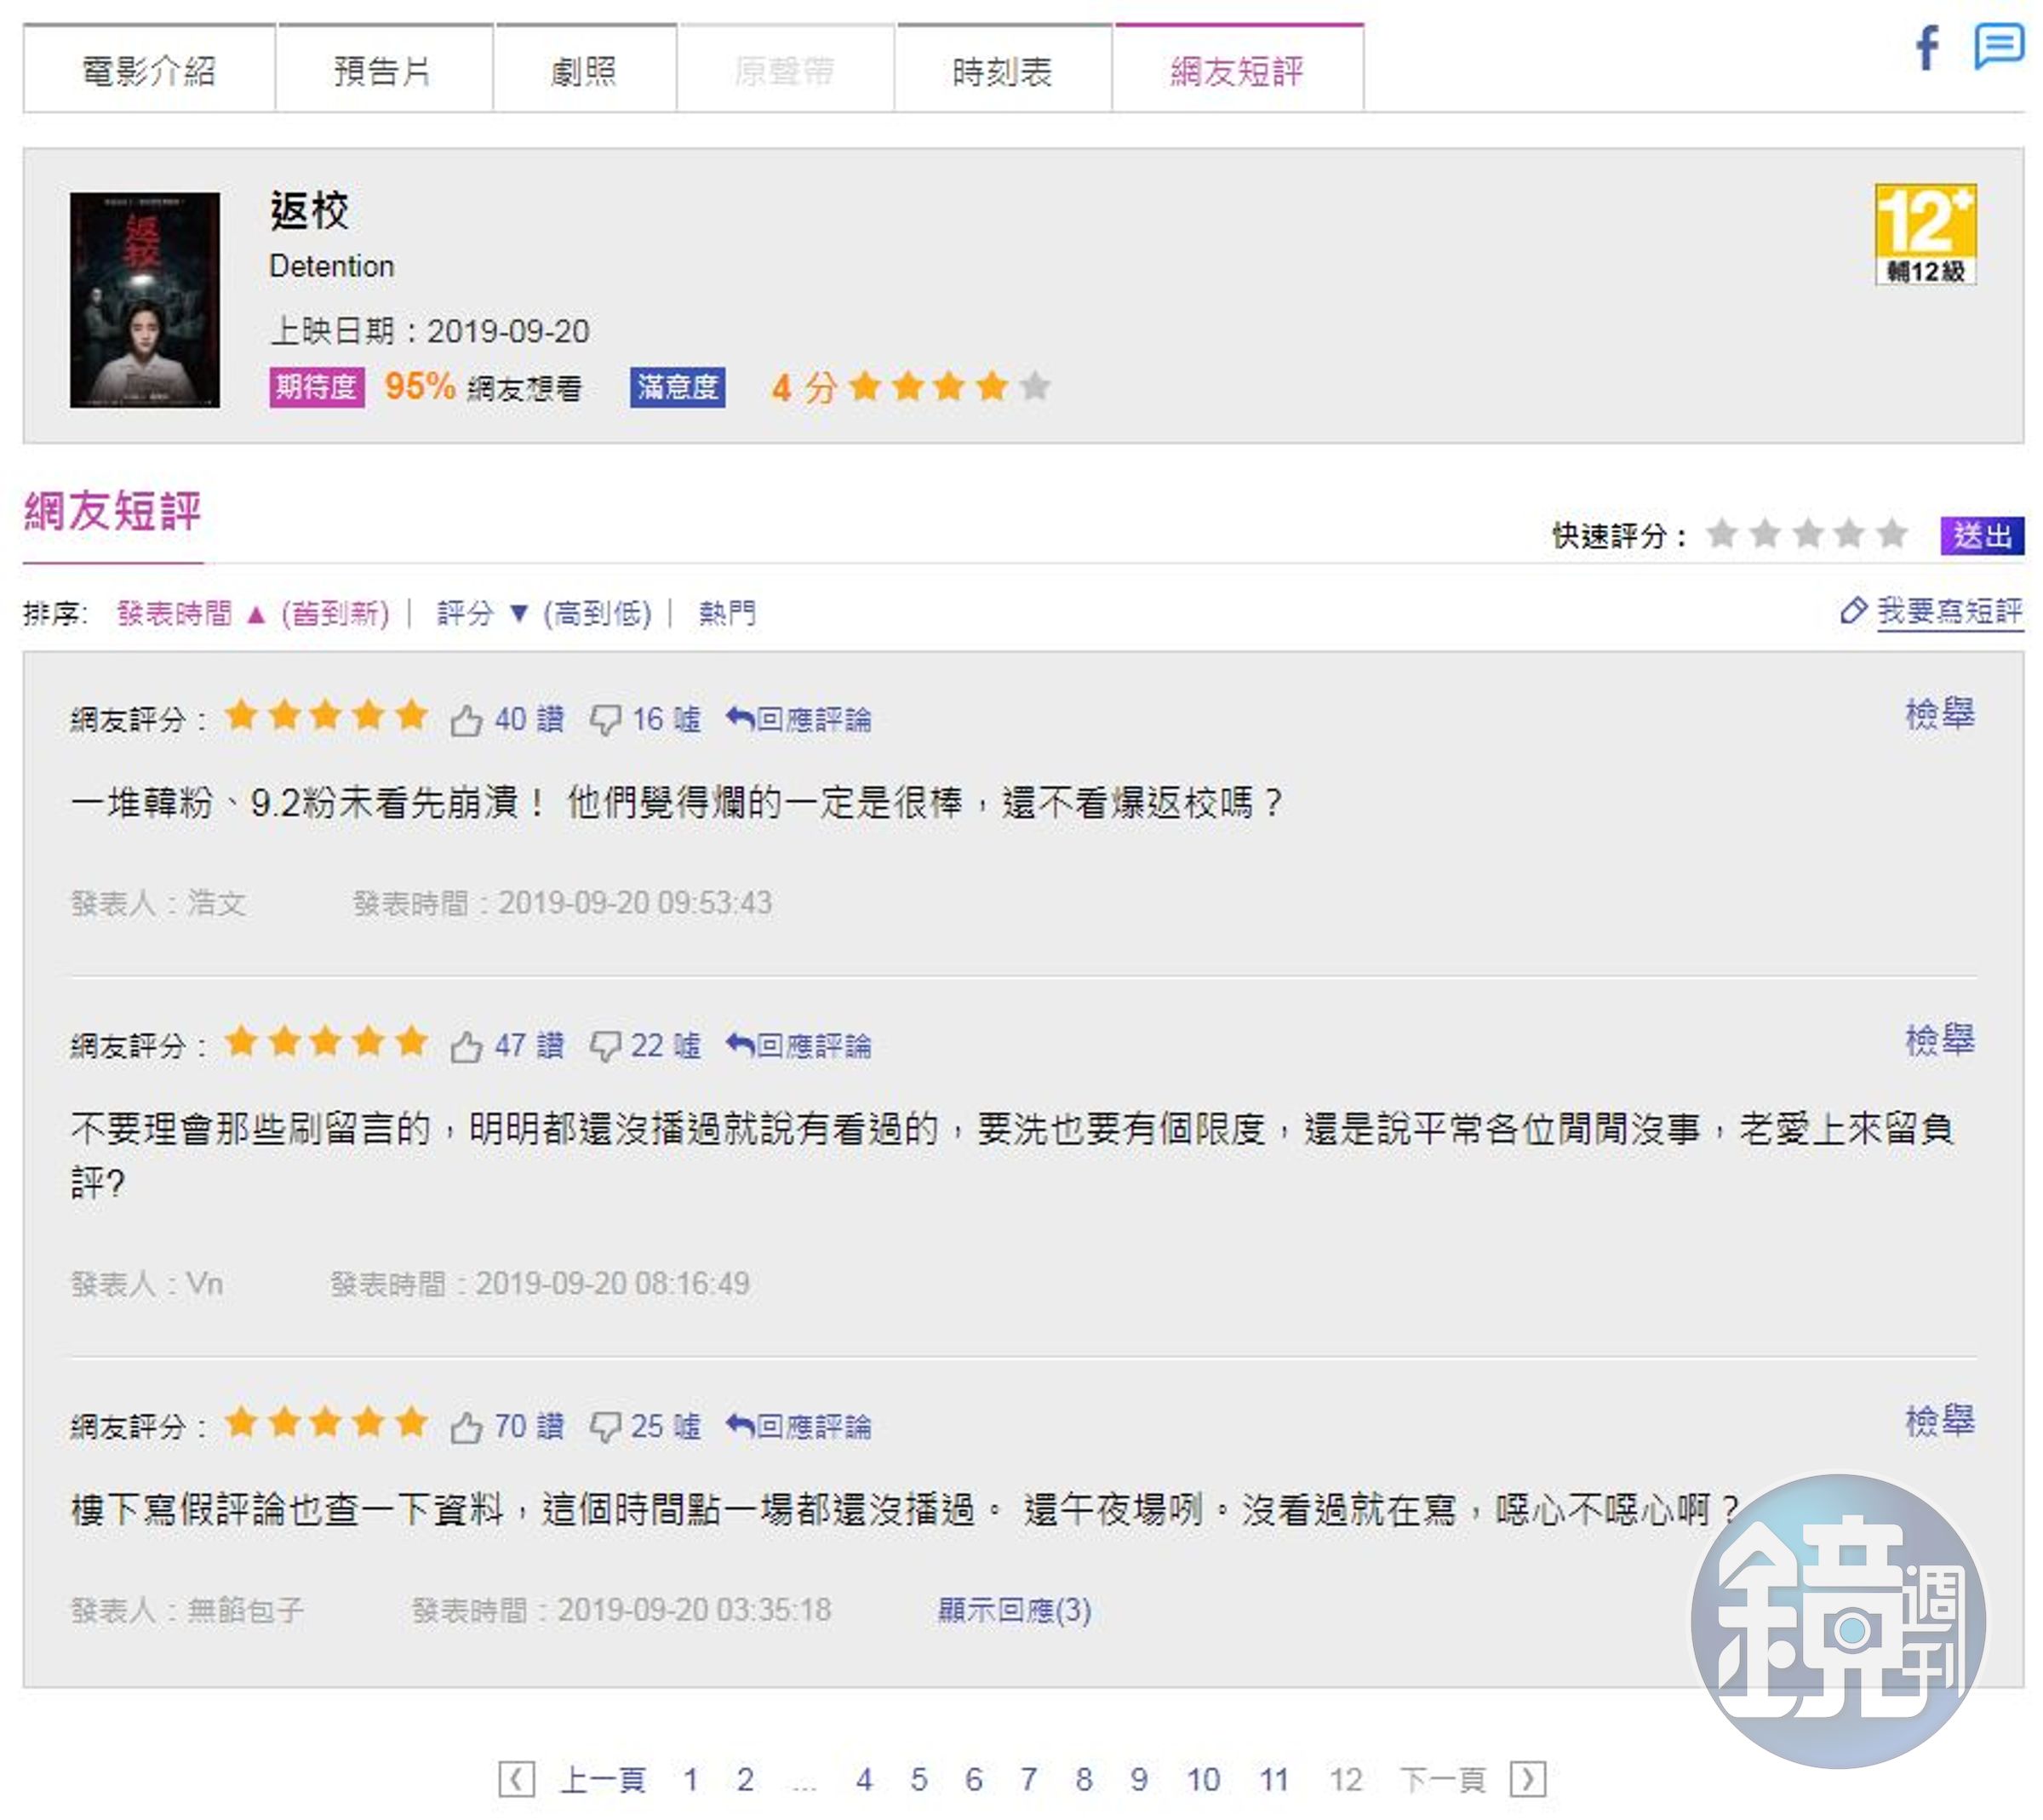
Task: Go to page 7 of reviews
Action: point(1028,1780)
